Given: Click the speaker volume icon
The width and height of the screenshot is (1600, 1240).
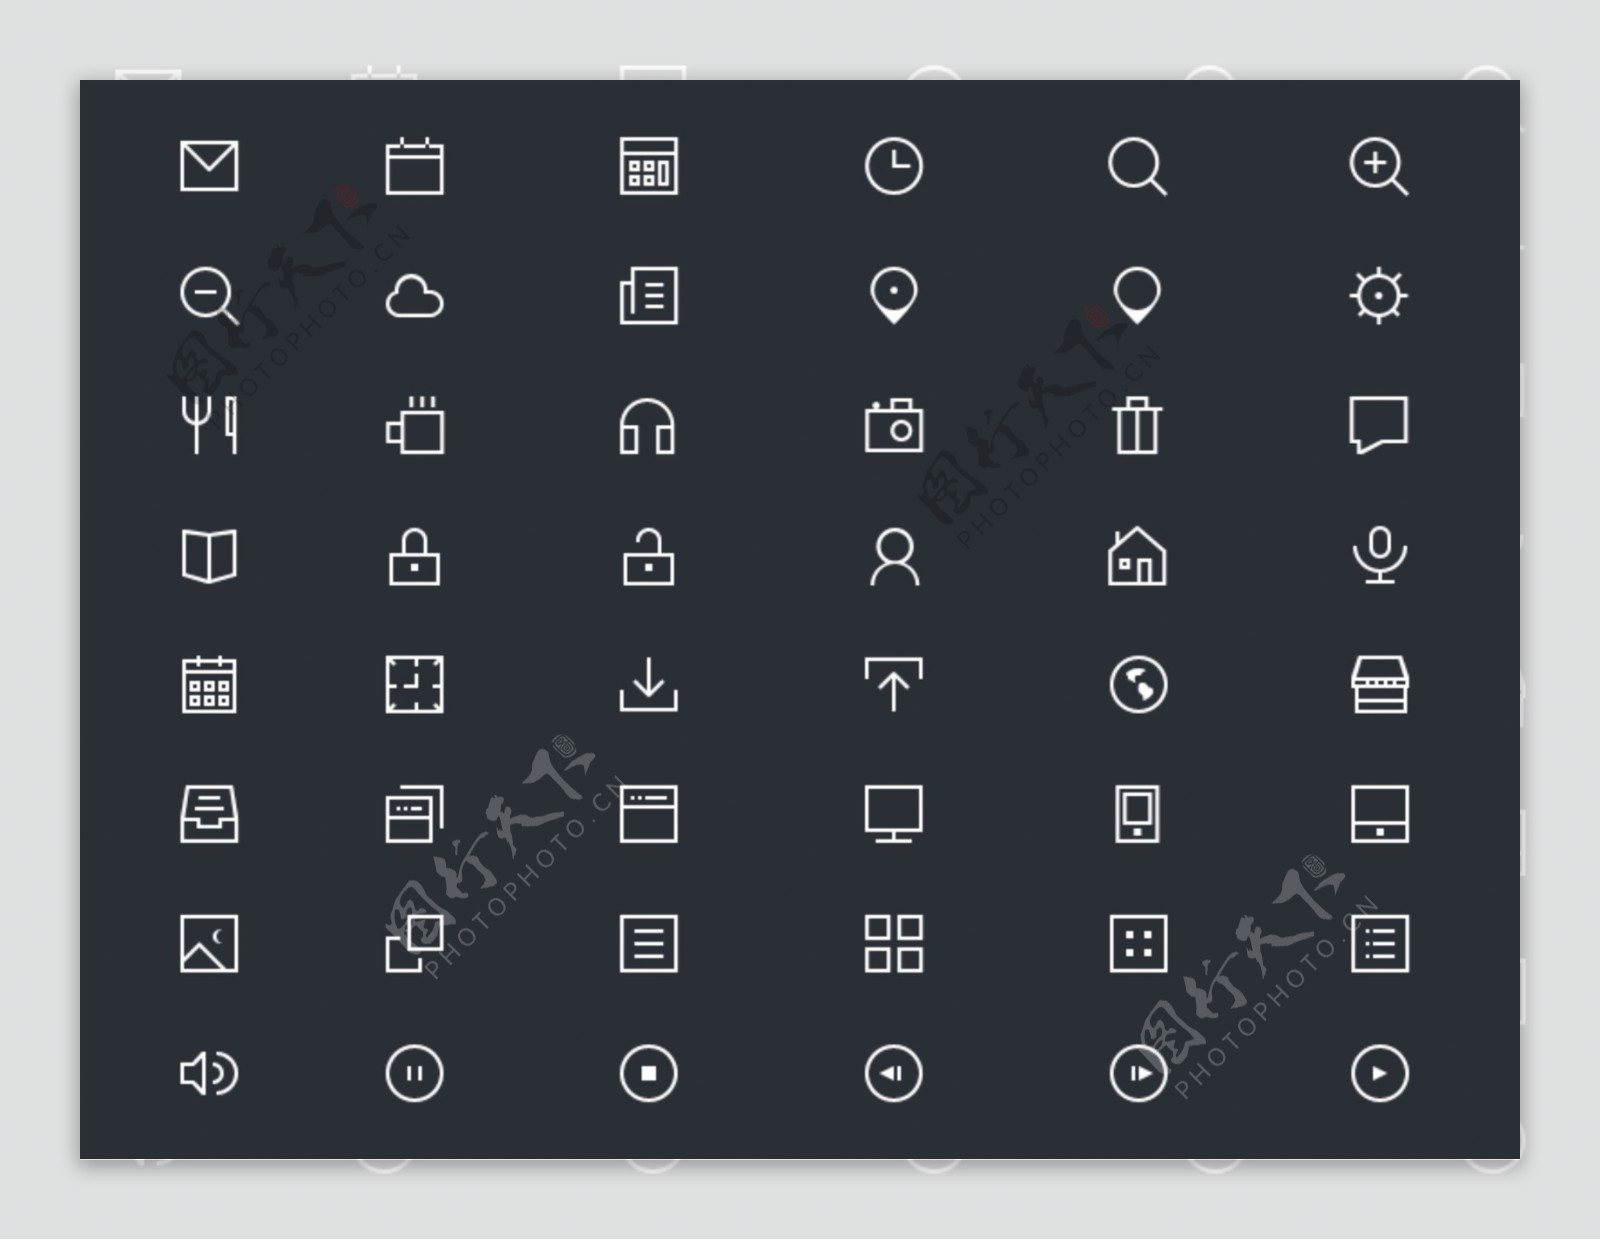Looking at the screenshot, I should point(209,1074).
